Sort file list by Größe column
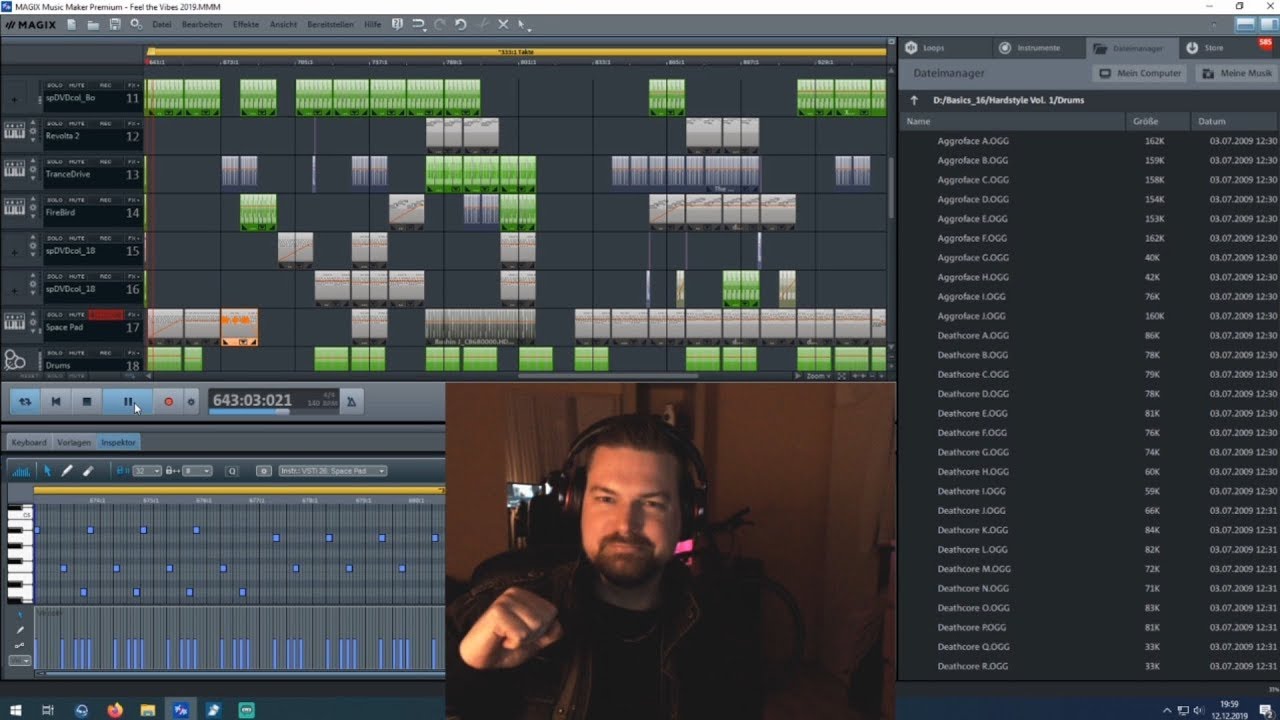Viewport: 1280px width, 720px height. coord(1156,121)
